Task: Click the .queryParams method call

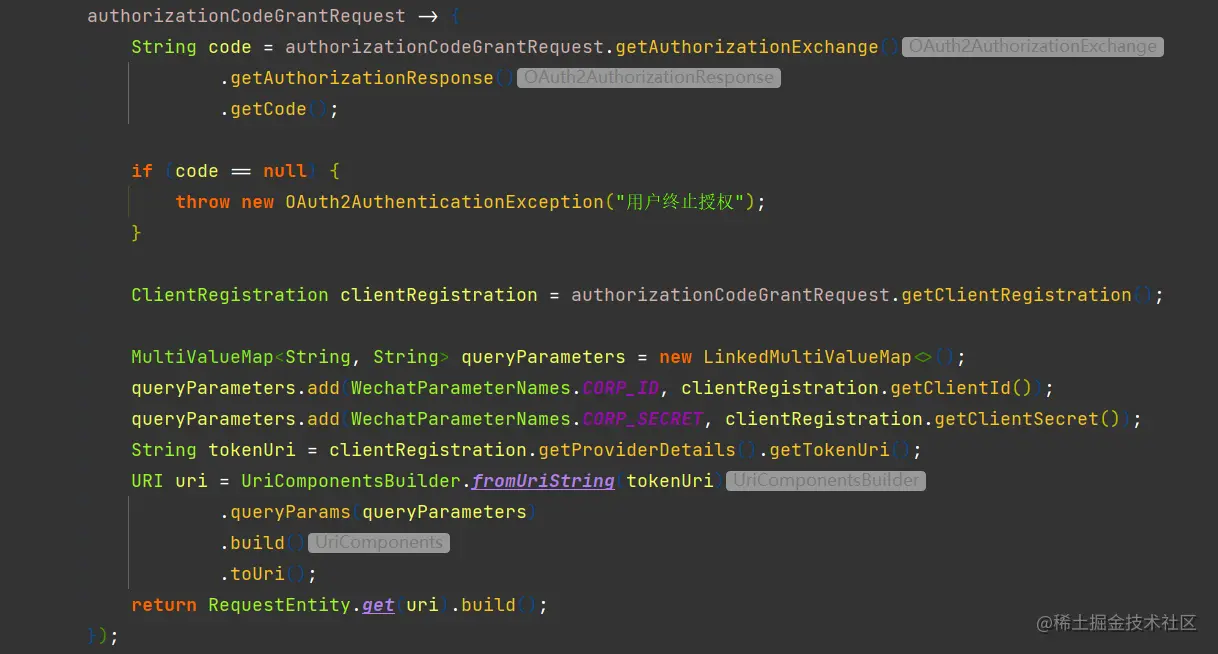Action: [x=285, y=512]
